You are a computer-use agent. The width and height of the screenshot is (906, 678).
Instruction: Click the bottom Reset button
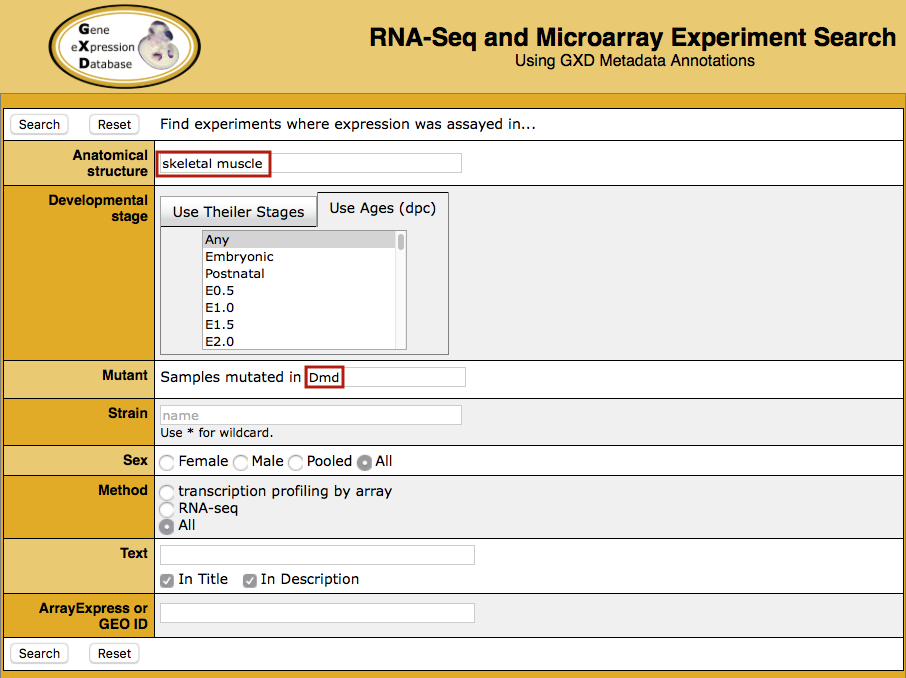click(x=114, y=653)
